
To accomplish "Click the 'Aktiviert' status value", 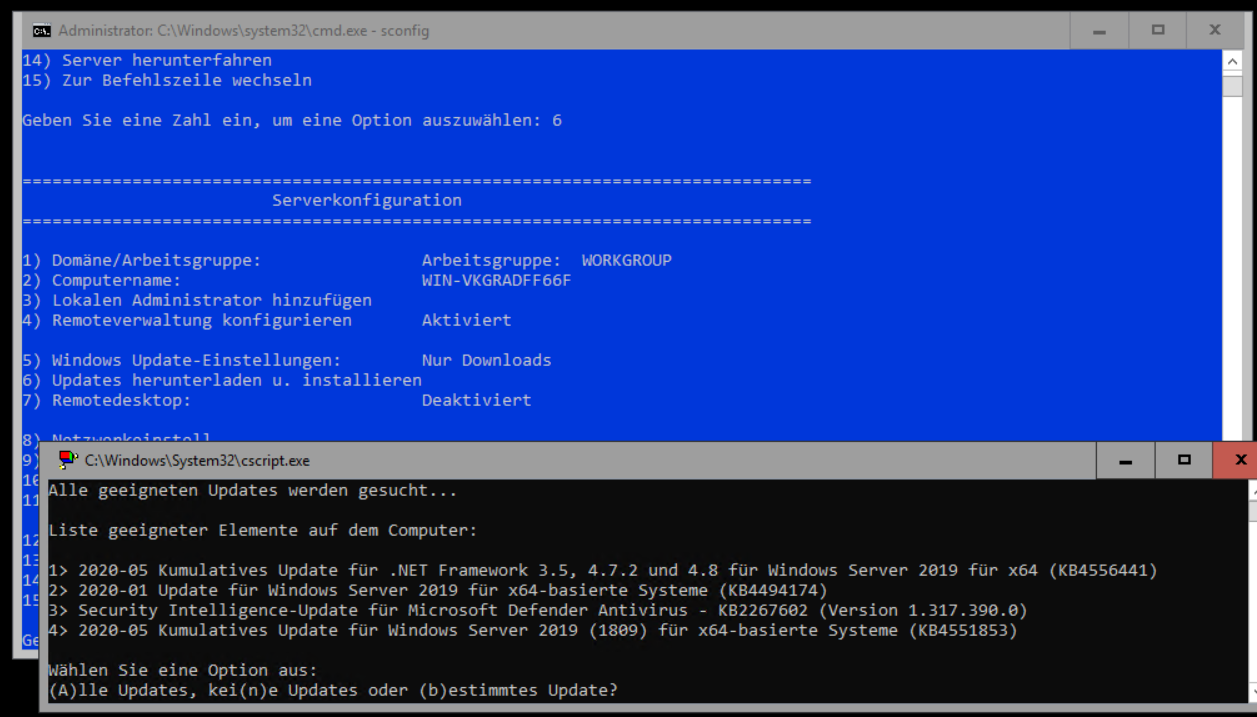I will click(467, 320).
